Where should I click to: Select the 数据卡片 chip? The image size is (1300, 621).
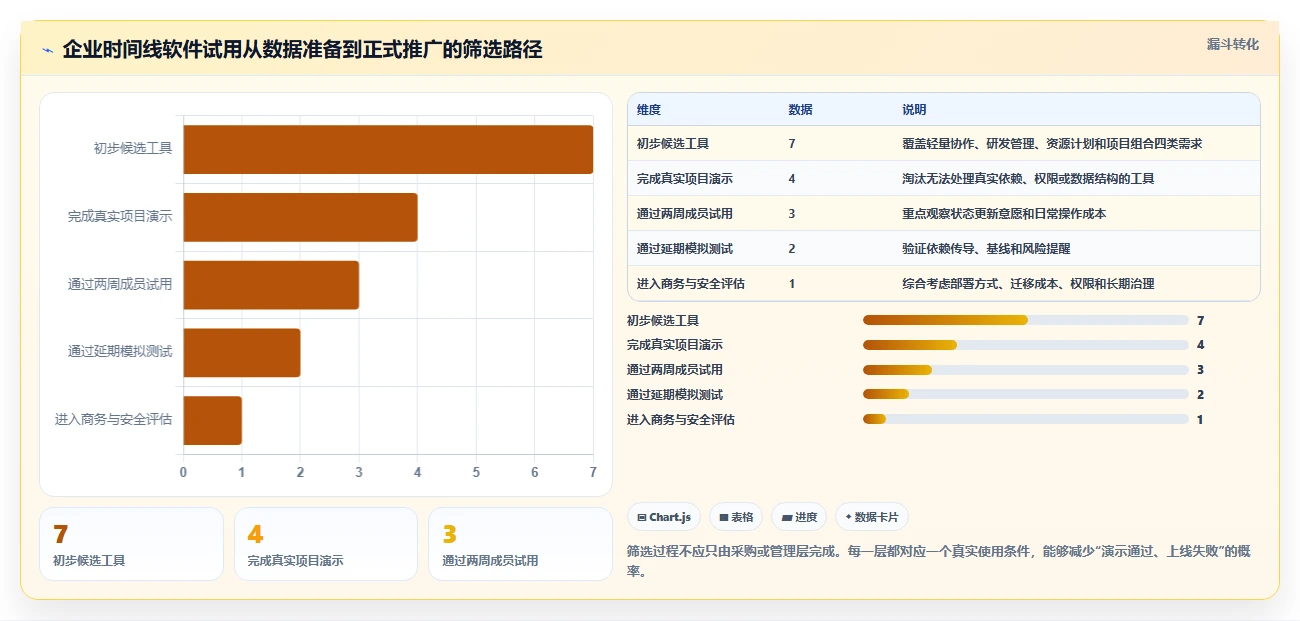(x=871, y=517)
